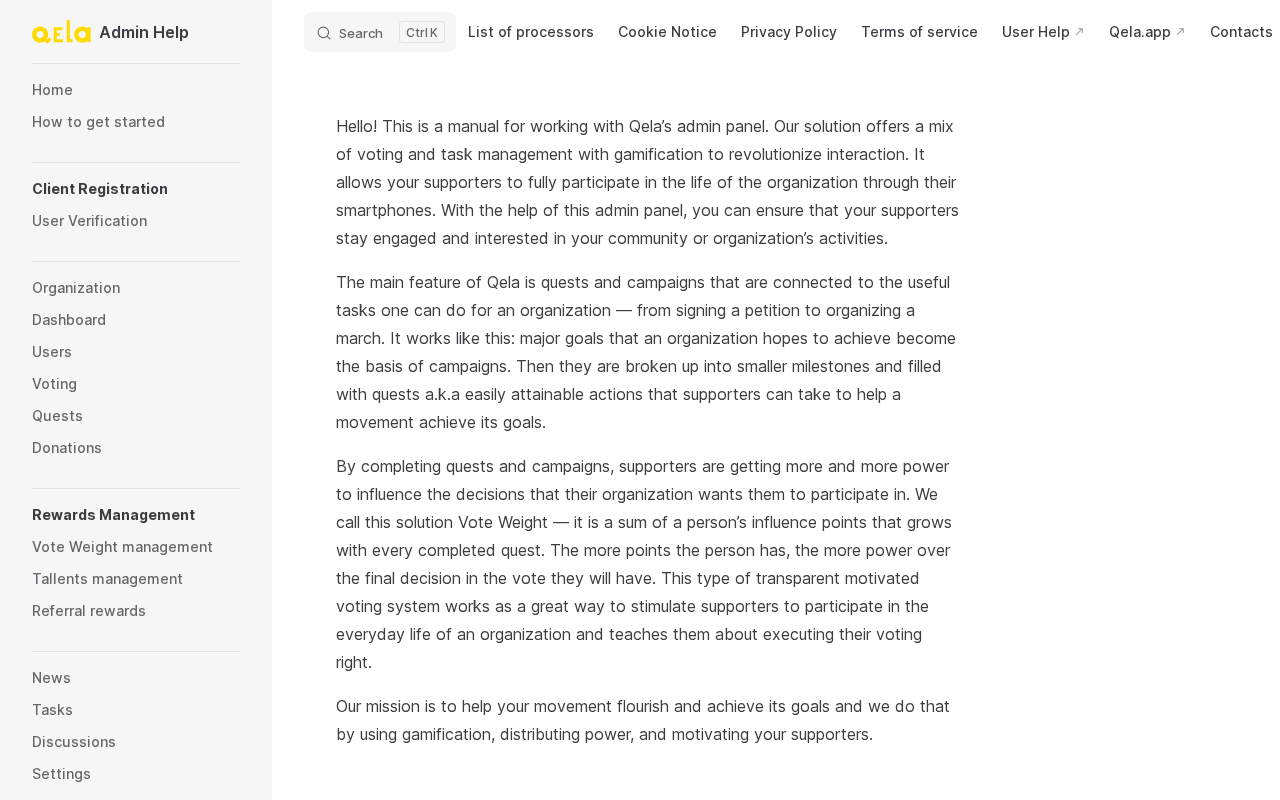Go to Privacy Policy
1280x800 pixels.
[x=789, y=32]
